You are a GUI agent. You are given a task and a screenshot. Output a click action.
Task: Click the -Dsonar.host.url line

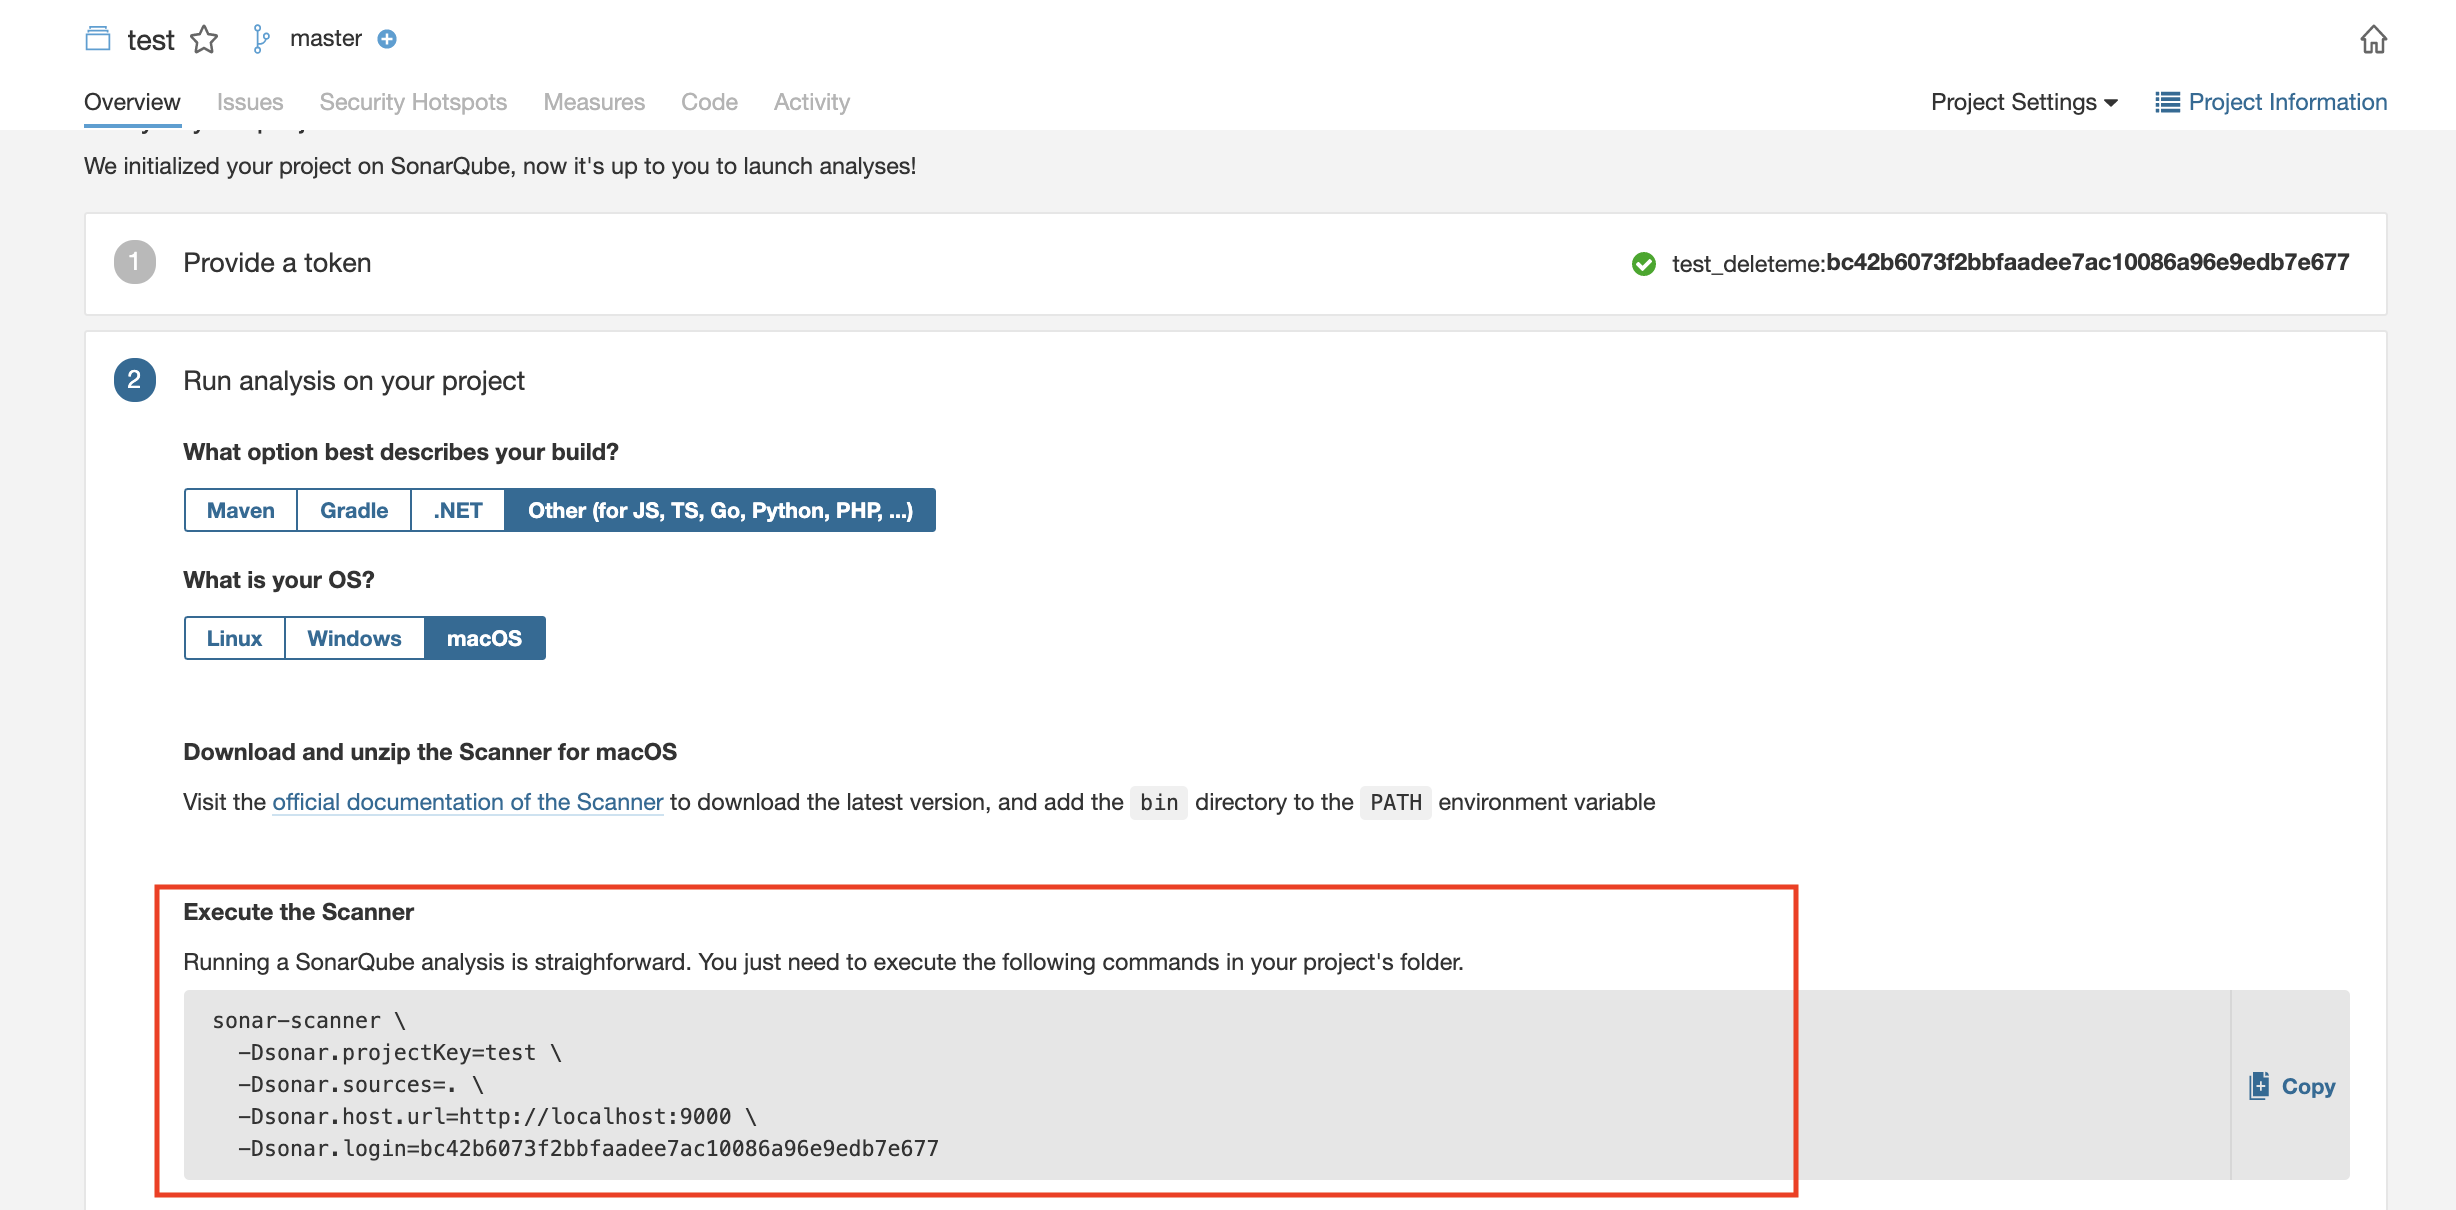[497, 1117]
